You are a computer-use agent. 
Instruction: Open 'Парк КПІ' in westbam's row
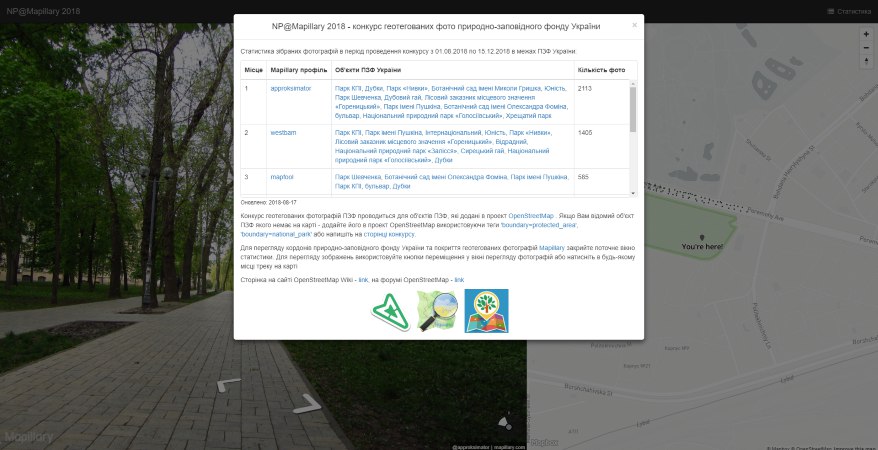coord(348,133)
